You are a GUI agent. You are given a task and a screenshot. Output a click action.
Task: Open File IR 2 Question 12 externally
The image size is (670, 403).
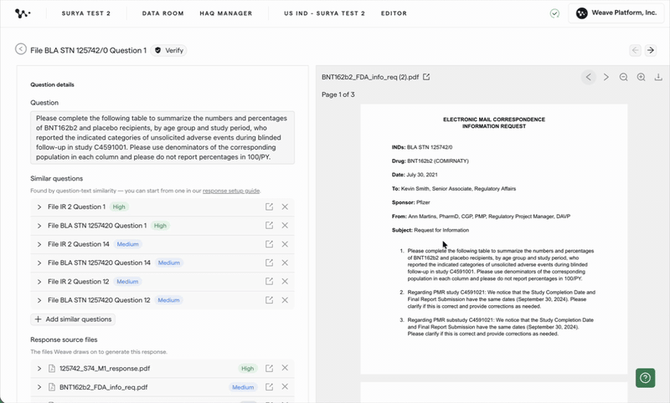coord(269,281)
